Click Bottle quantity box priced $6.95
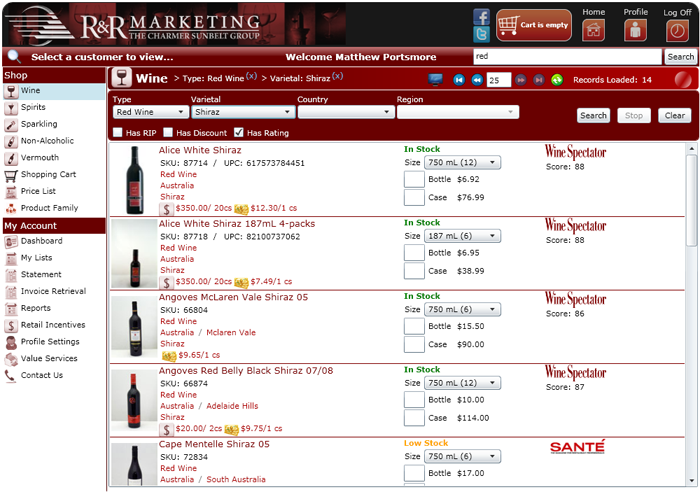 (x=414, y=253)
